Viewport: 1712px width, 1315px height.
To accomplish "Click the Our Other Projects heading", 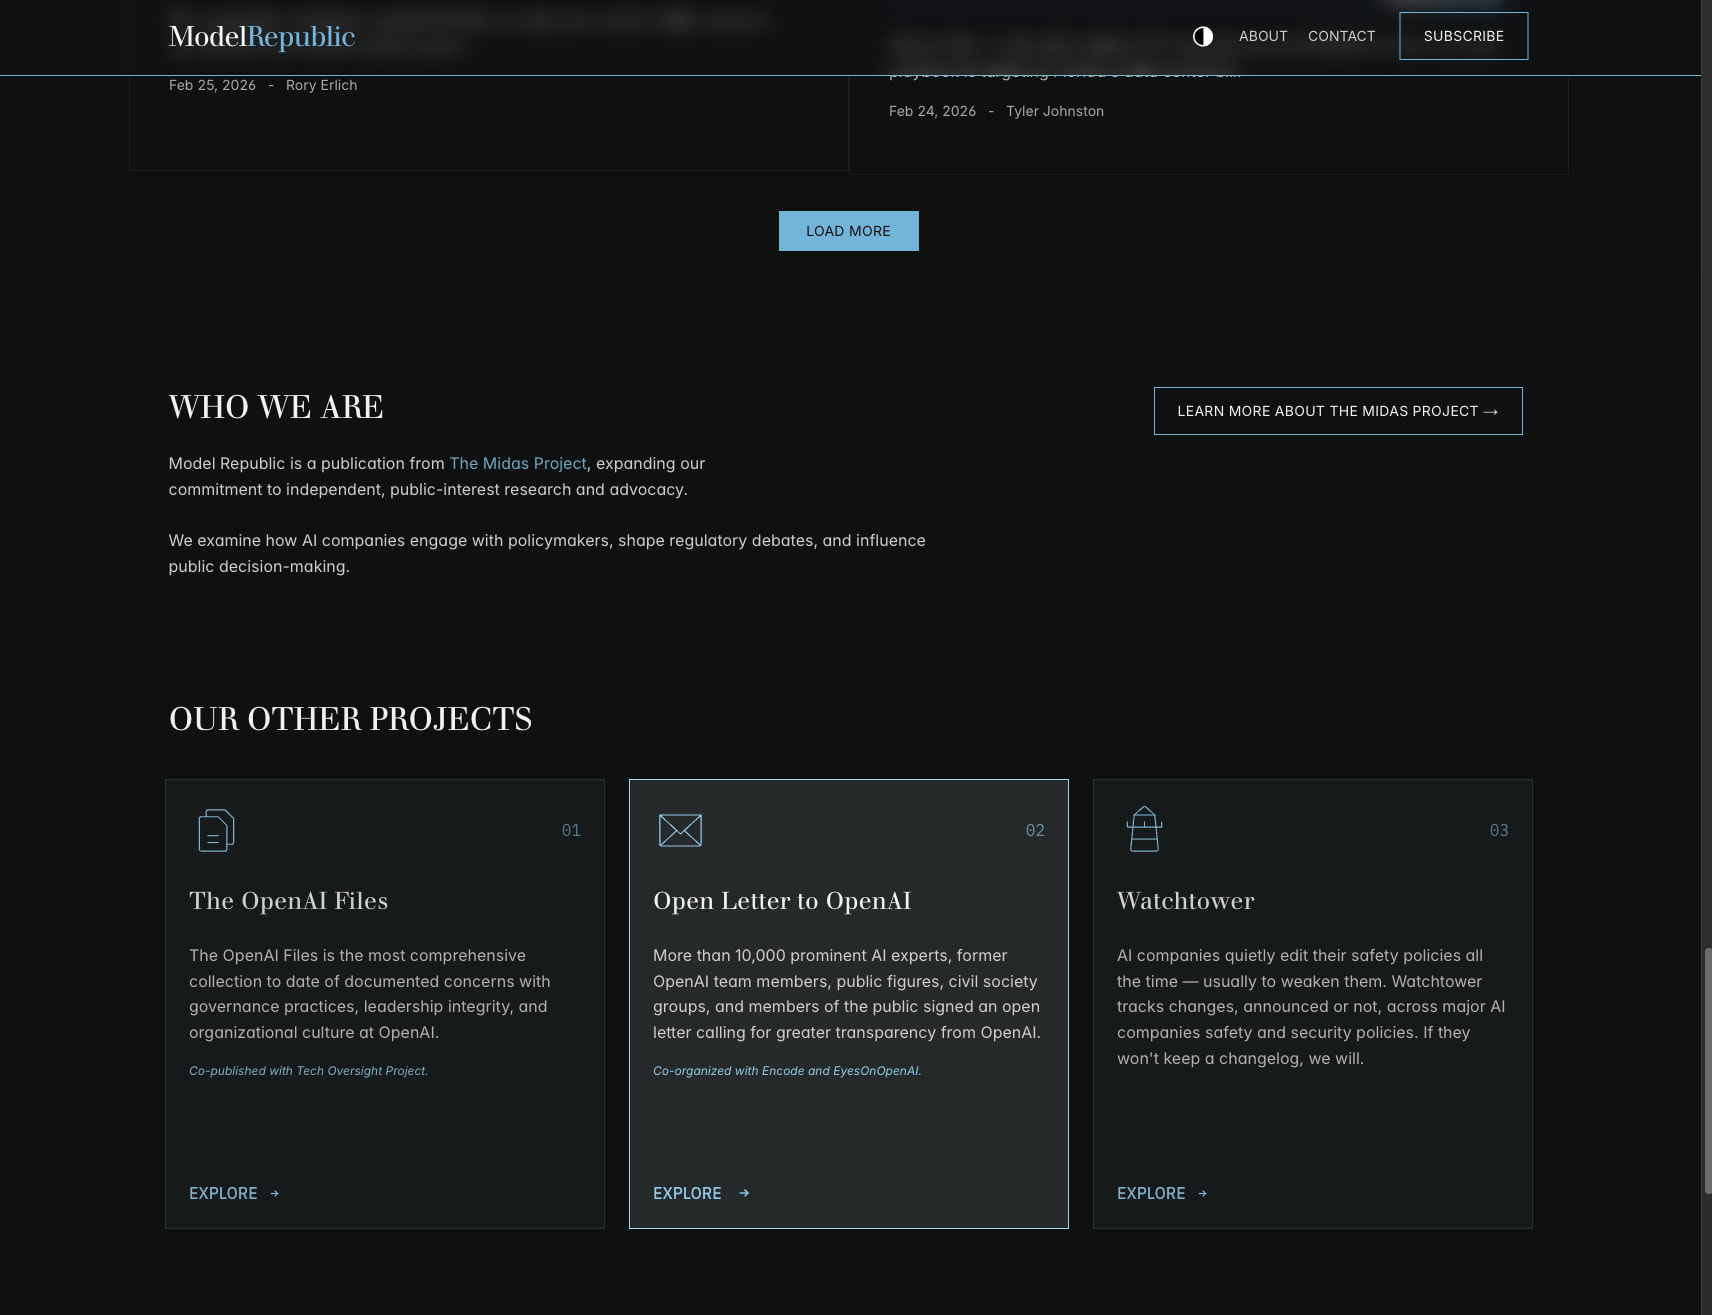I will (350, 719).
